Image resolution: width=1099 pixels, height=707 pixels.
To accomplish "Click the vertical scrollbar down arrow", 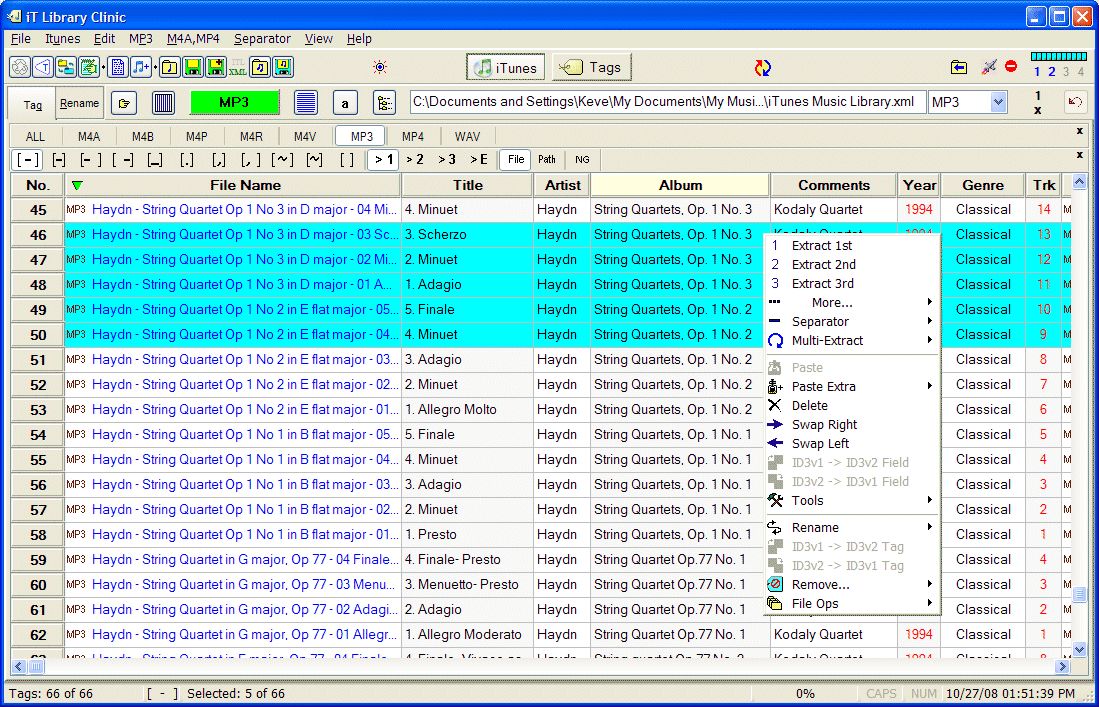I will [1079, 650].
